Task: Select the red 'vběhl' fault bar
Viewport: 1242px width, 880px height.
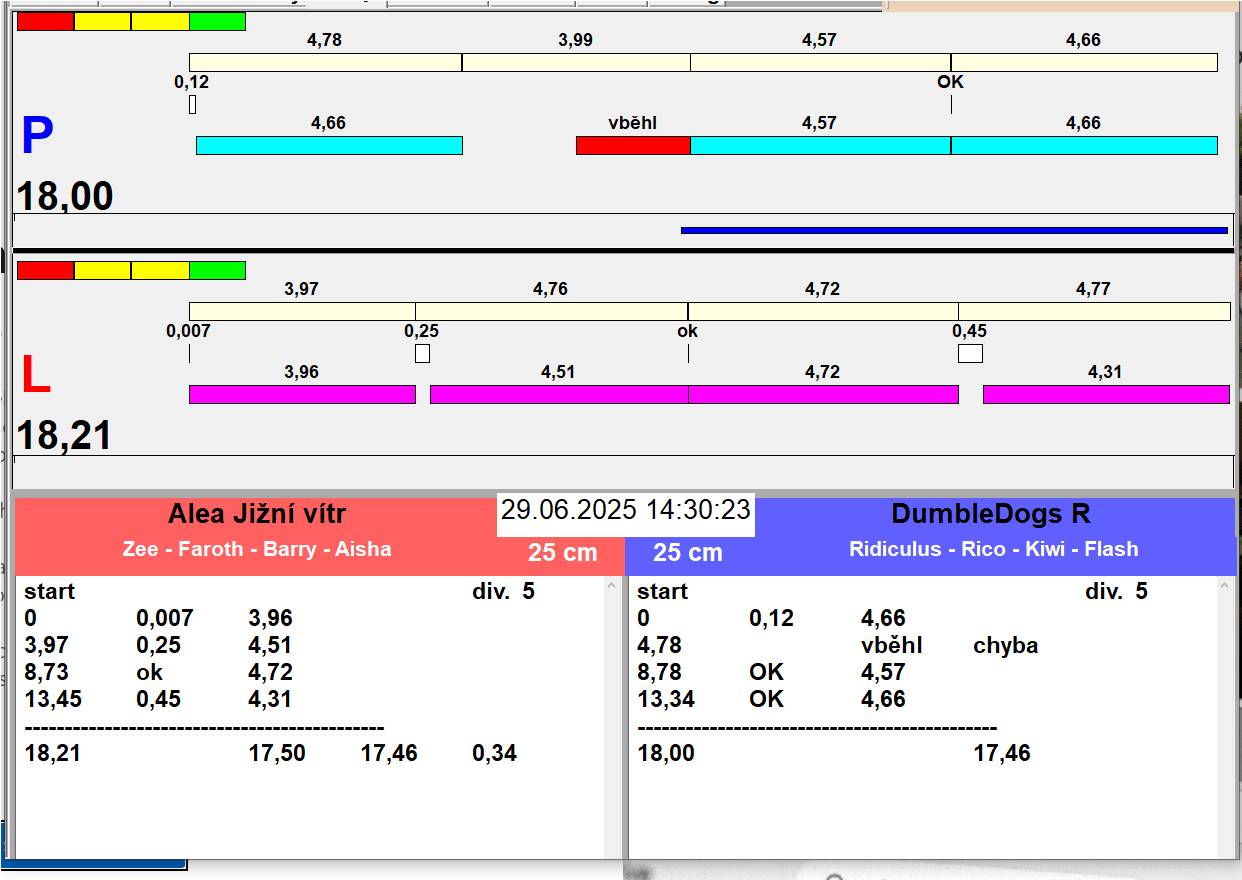Action: [633, 146]
